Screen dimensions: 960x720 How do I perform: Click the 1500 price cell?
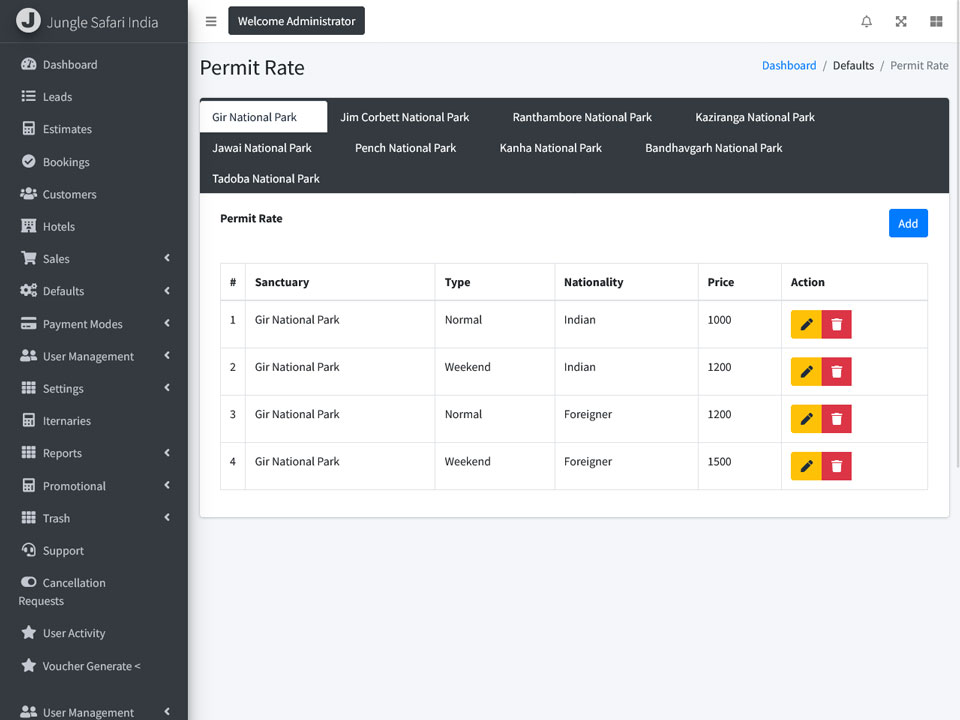click(x=739, y=466)
